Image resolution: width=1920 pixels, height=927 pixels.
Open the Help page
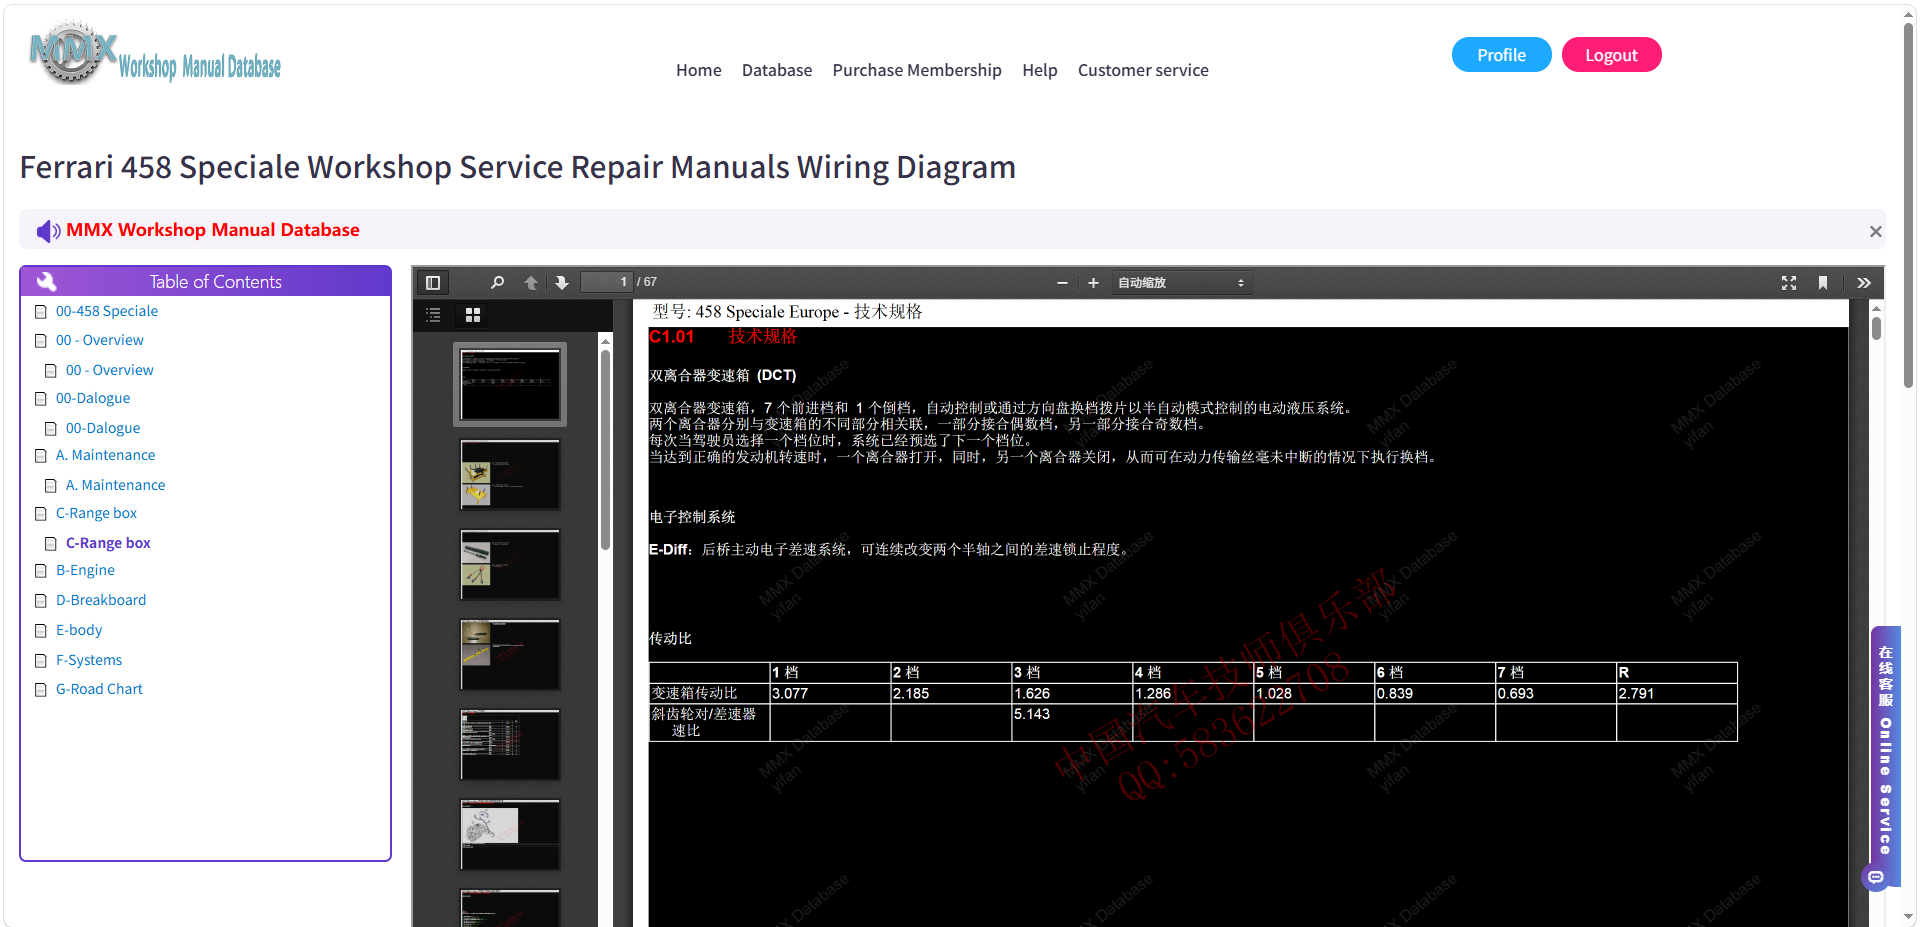(x=1040, y=70)
